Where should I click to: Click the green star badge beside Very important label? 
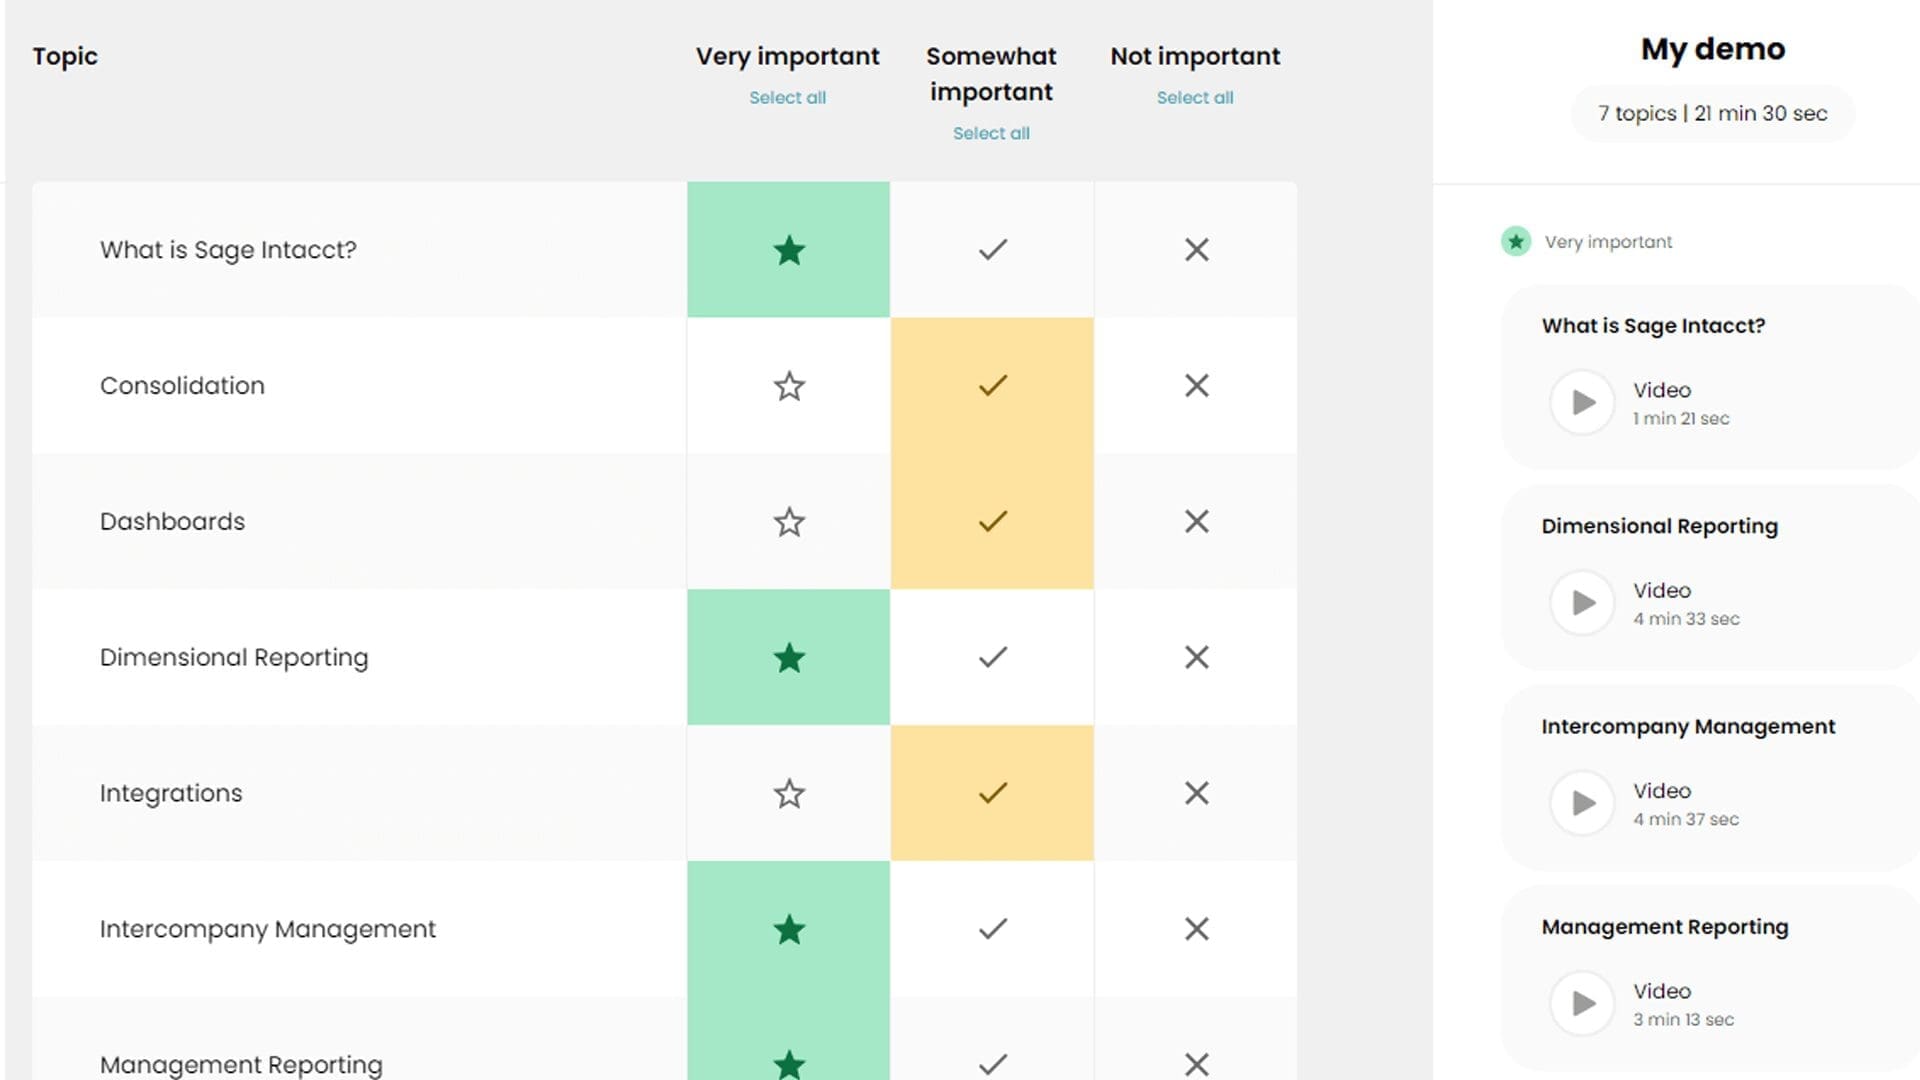[x=1516, y=241]
